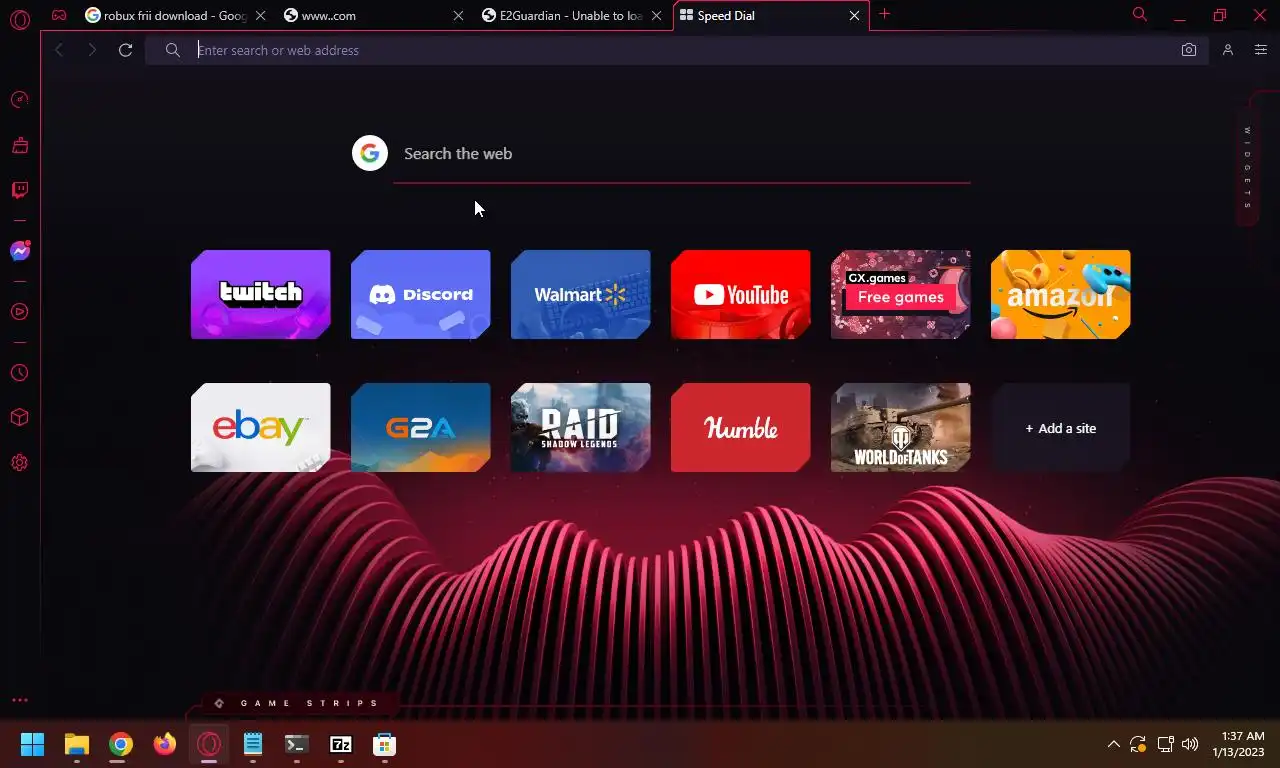
Task: Open GX Corner gamepad icon
Action: click(59, 15)
